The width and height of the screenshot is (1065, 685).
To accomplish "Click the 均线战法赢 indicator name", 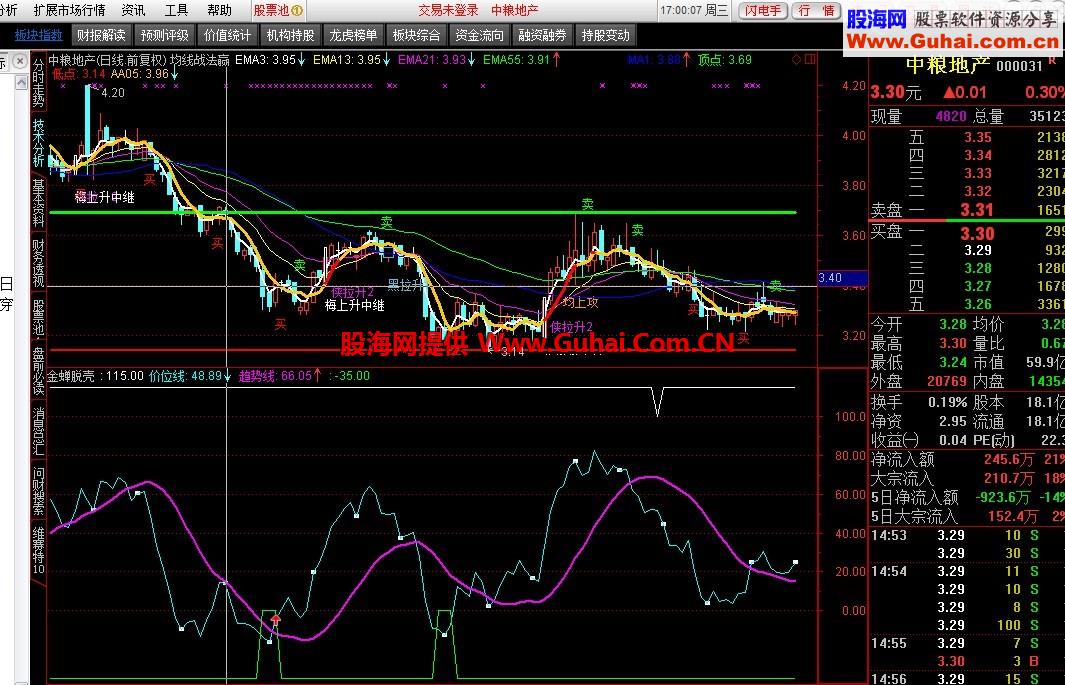I will coord(200,60).
